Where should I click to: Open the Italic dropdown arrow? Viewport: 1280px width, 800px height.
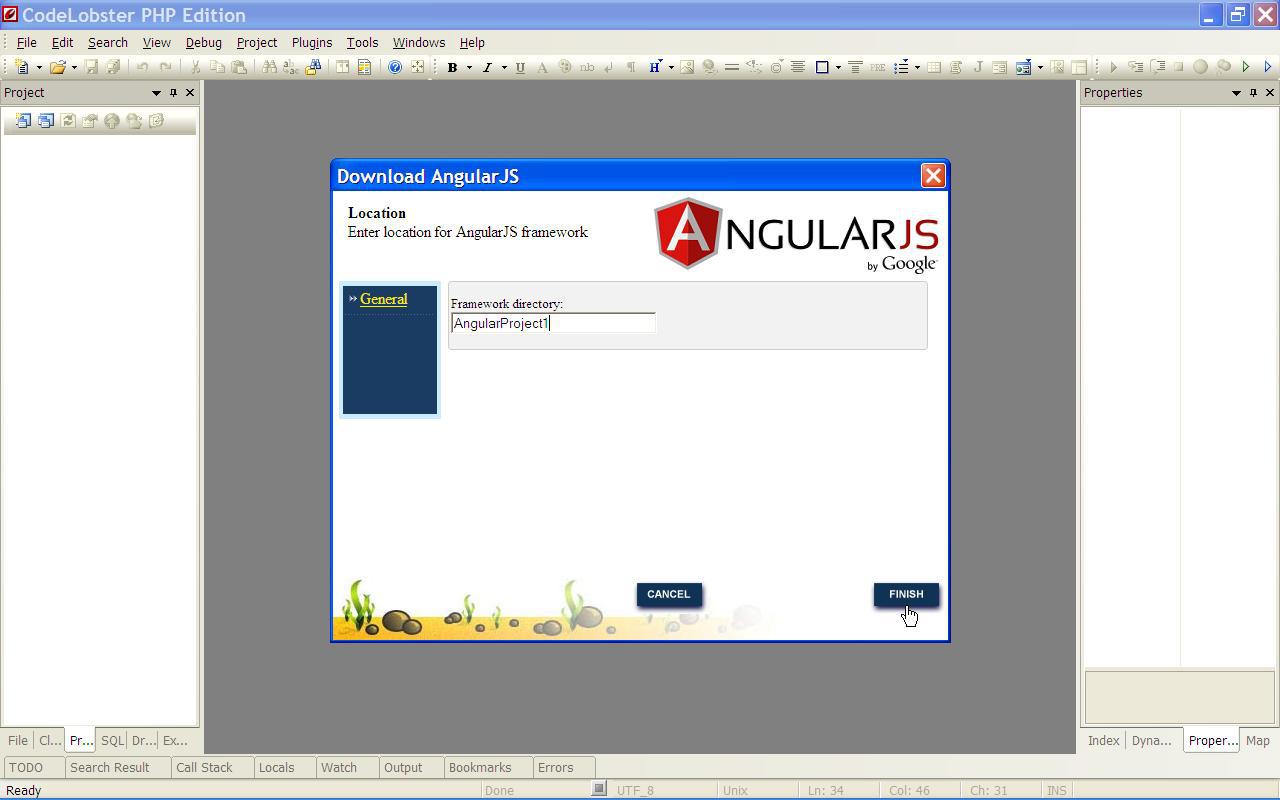(x=504, y=67)
